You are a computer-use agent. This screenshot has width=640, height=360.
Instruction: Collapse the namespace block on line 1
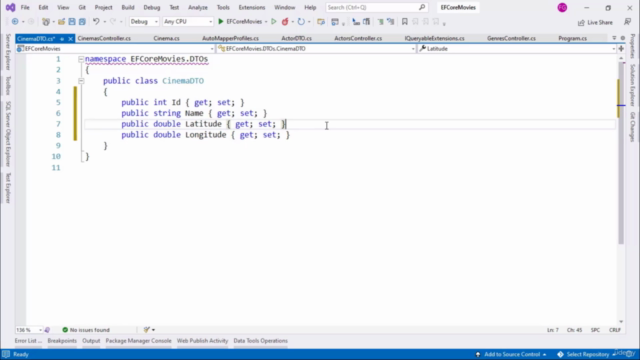(x=81, y=59)
